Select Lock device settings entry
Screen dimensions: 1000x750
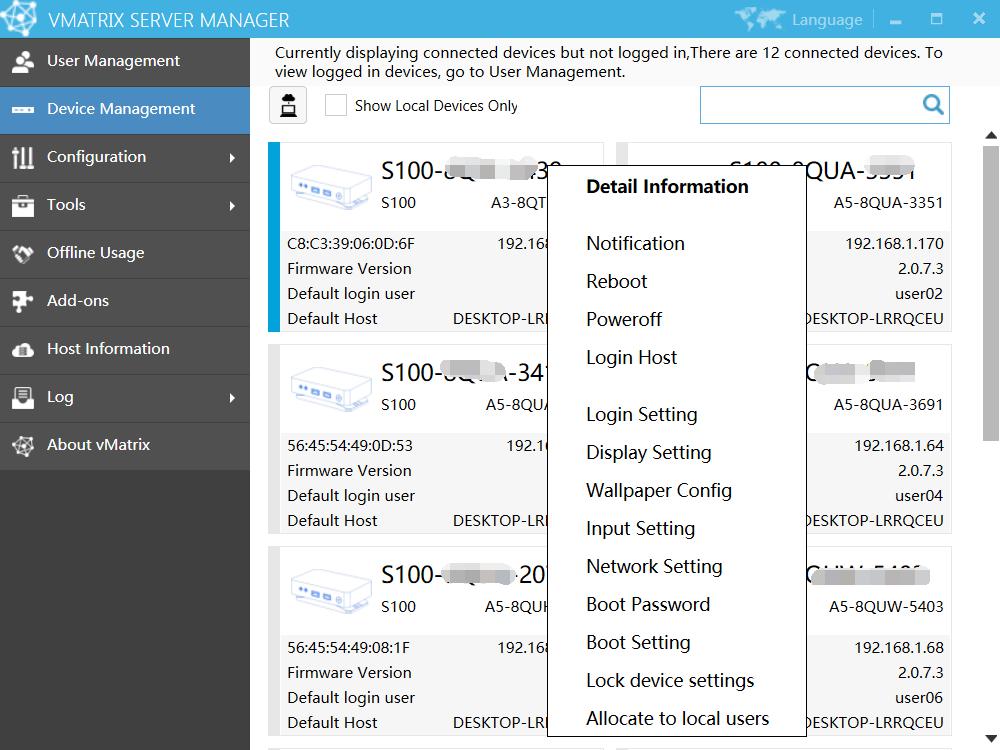tap(670, 680)
